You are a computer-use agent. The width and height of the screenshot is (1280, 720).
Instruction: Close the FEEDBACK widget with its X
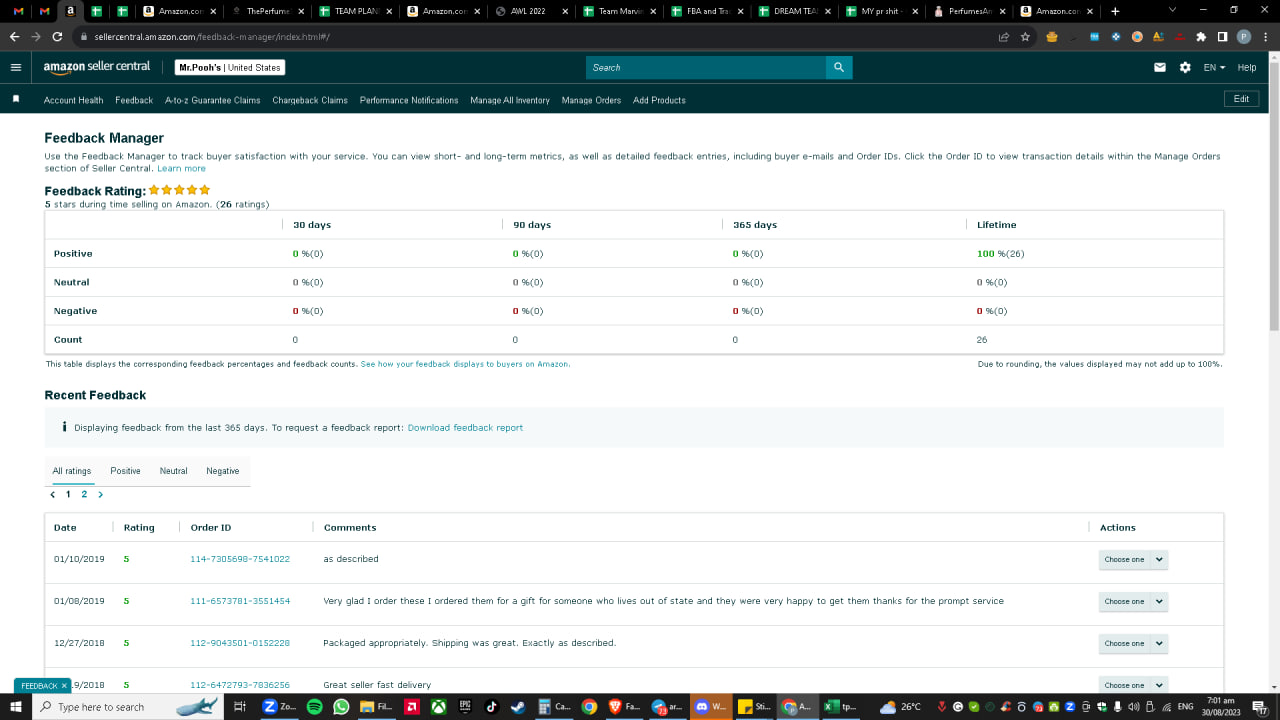(x=64, y=686)
